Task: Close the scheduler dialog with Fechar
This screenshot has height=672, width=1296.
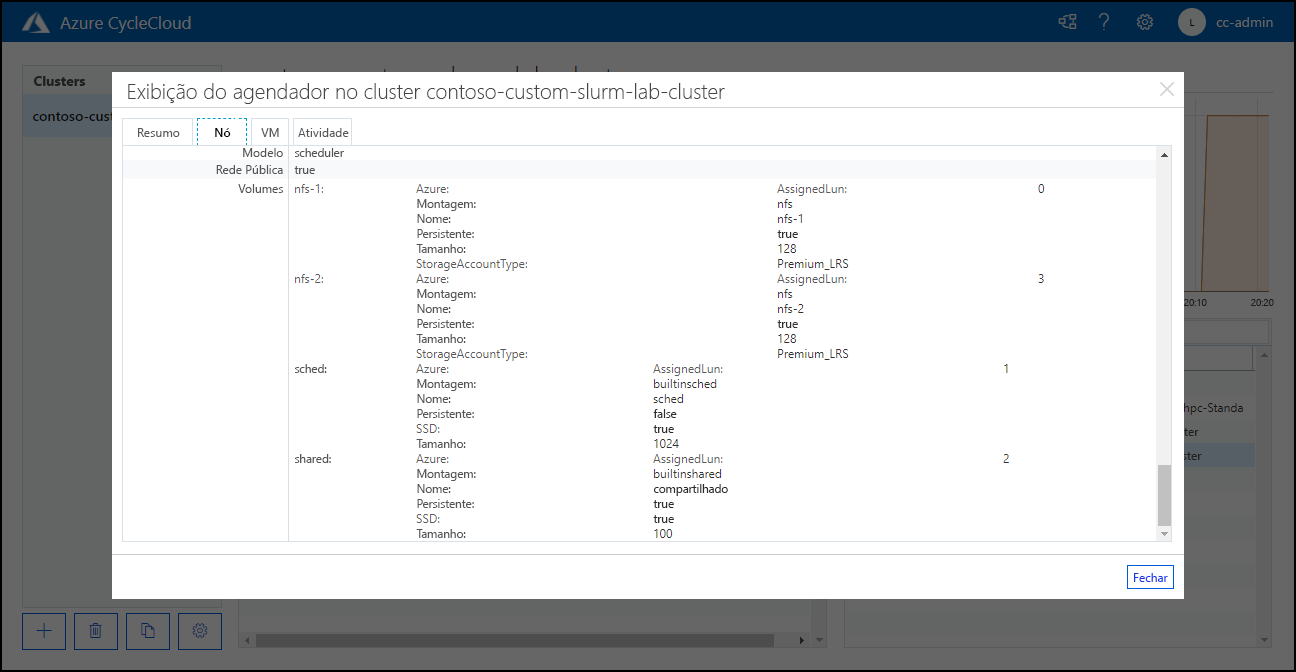Action: coord(1149,577)
